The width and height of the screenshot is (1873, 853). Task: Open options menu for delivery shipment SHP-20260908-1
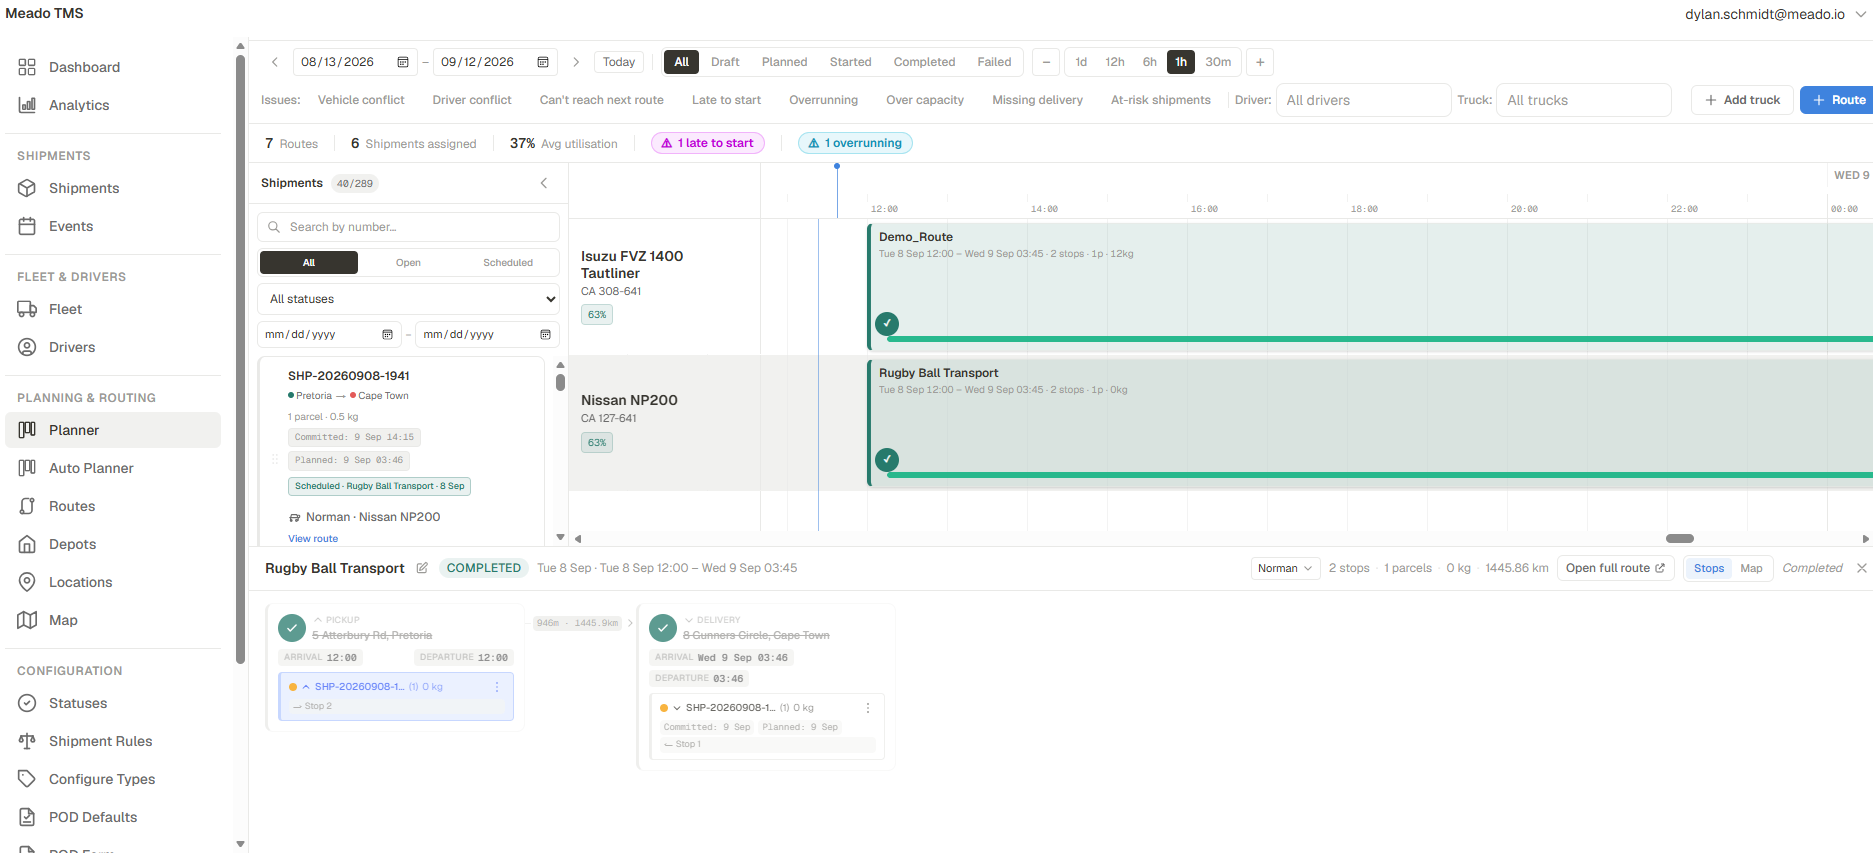868,708
